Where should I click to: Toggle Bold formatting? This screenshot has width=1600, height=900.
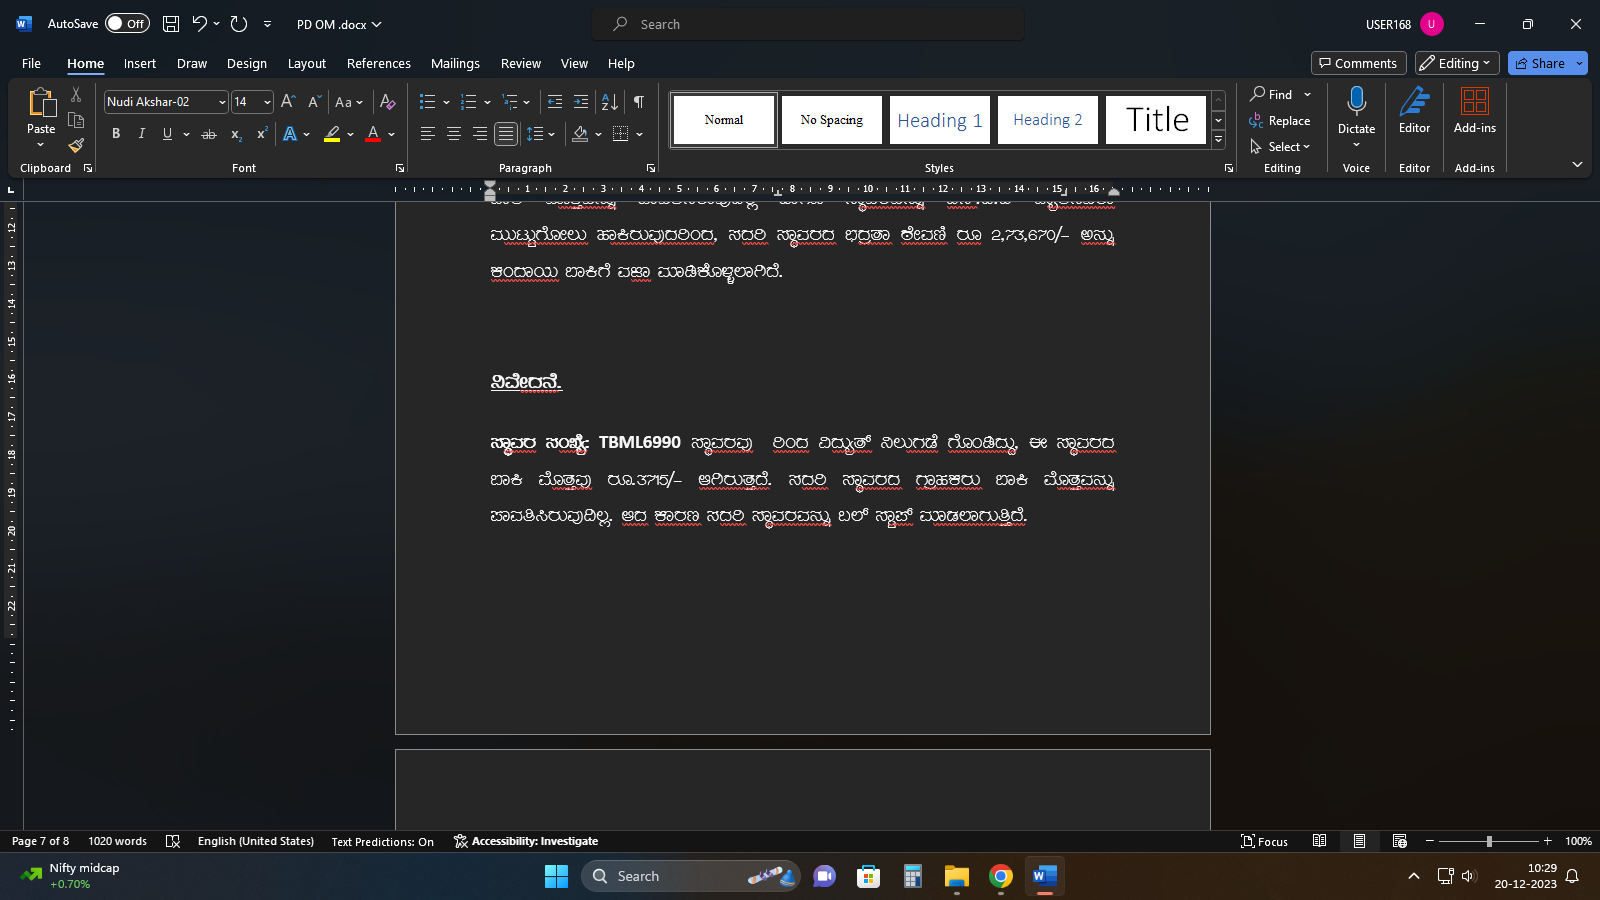coord(116,134)
